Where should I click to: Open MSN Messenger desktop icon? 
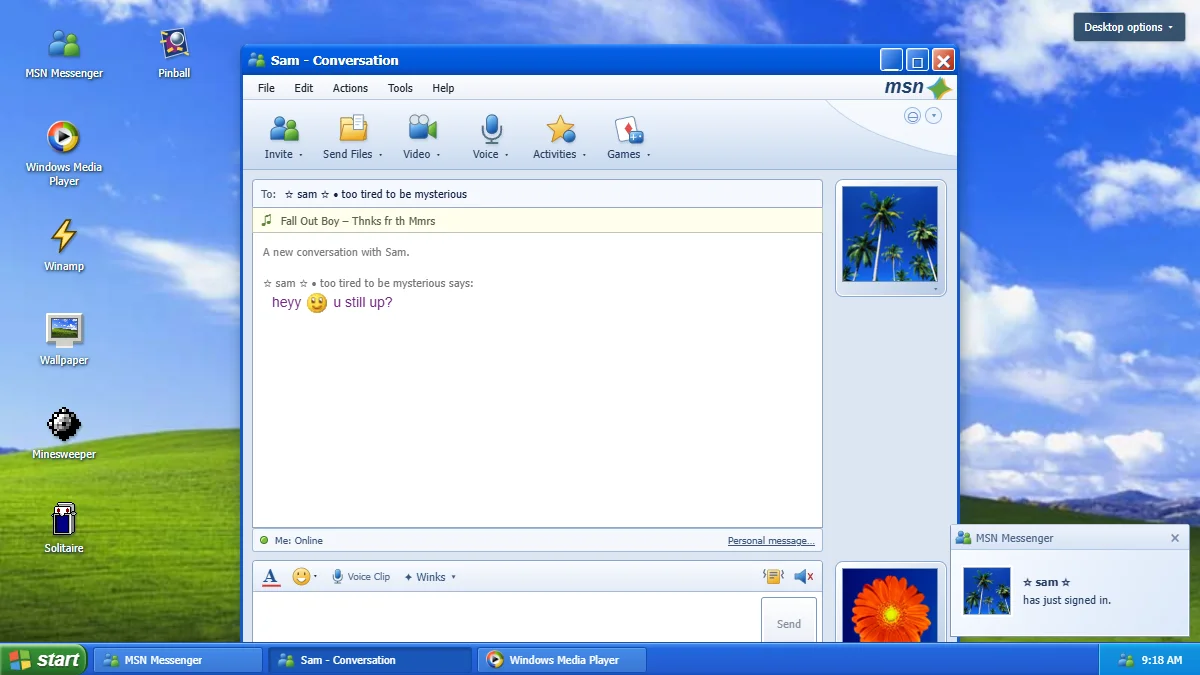64,44
